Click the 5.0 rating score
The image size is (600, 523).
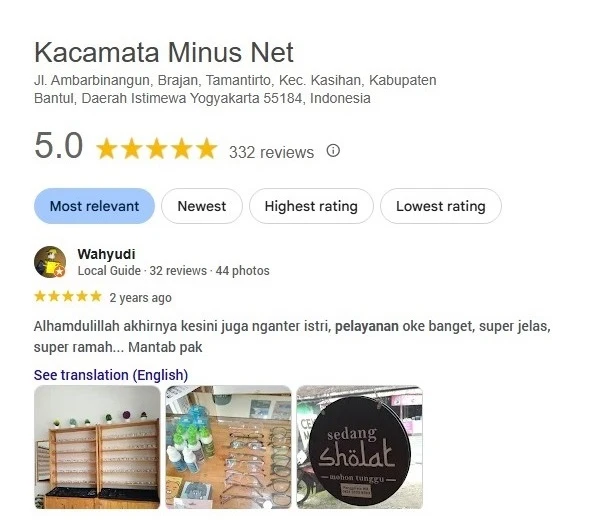click(x=59, y=145)
